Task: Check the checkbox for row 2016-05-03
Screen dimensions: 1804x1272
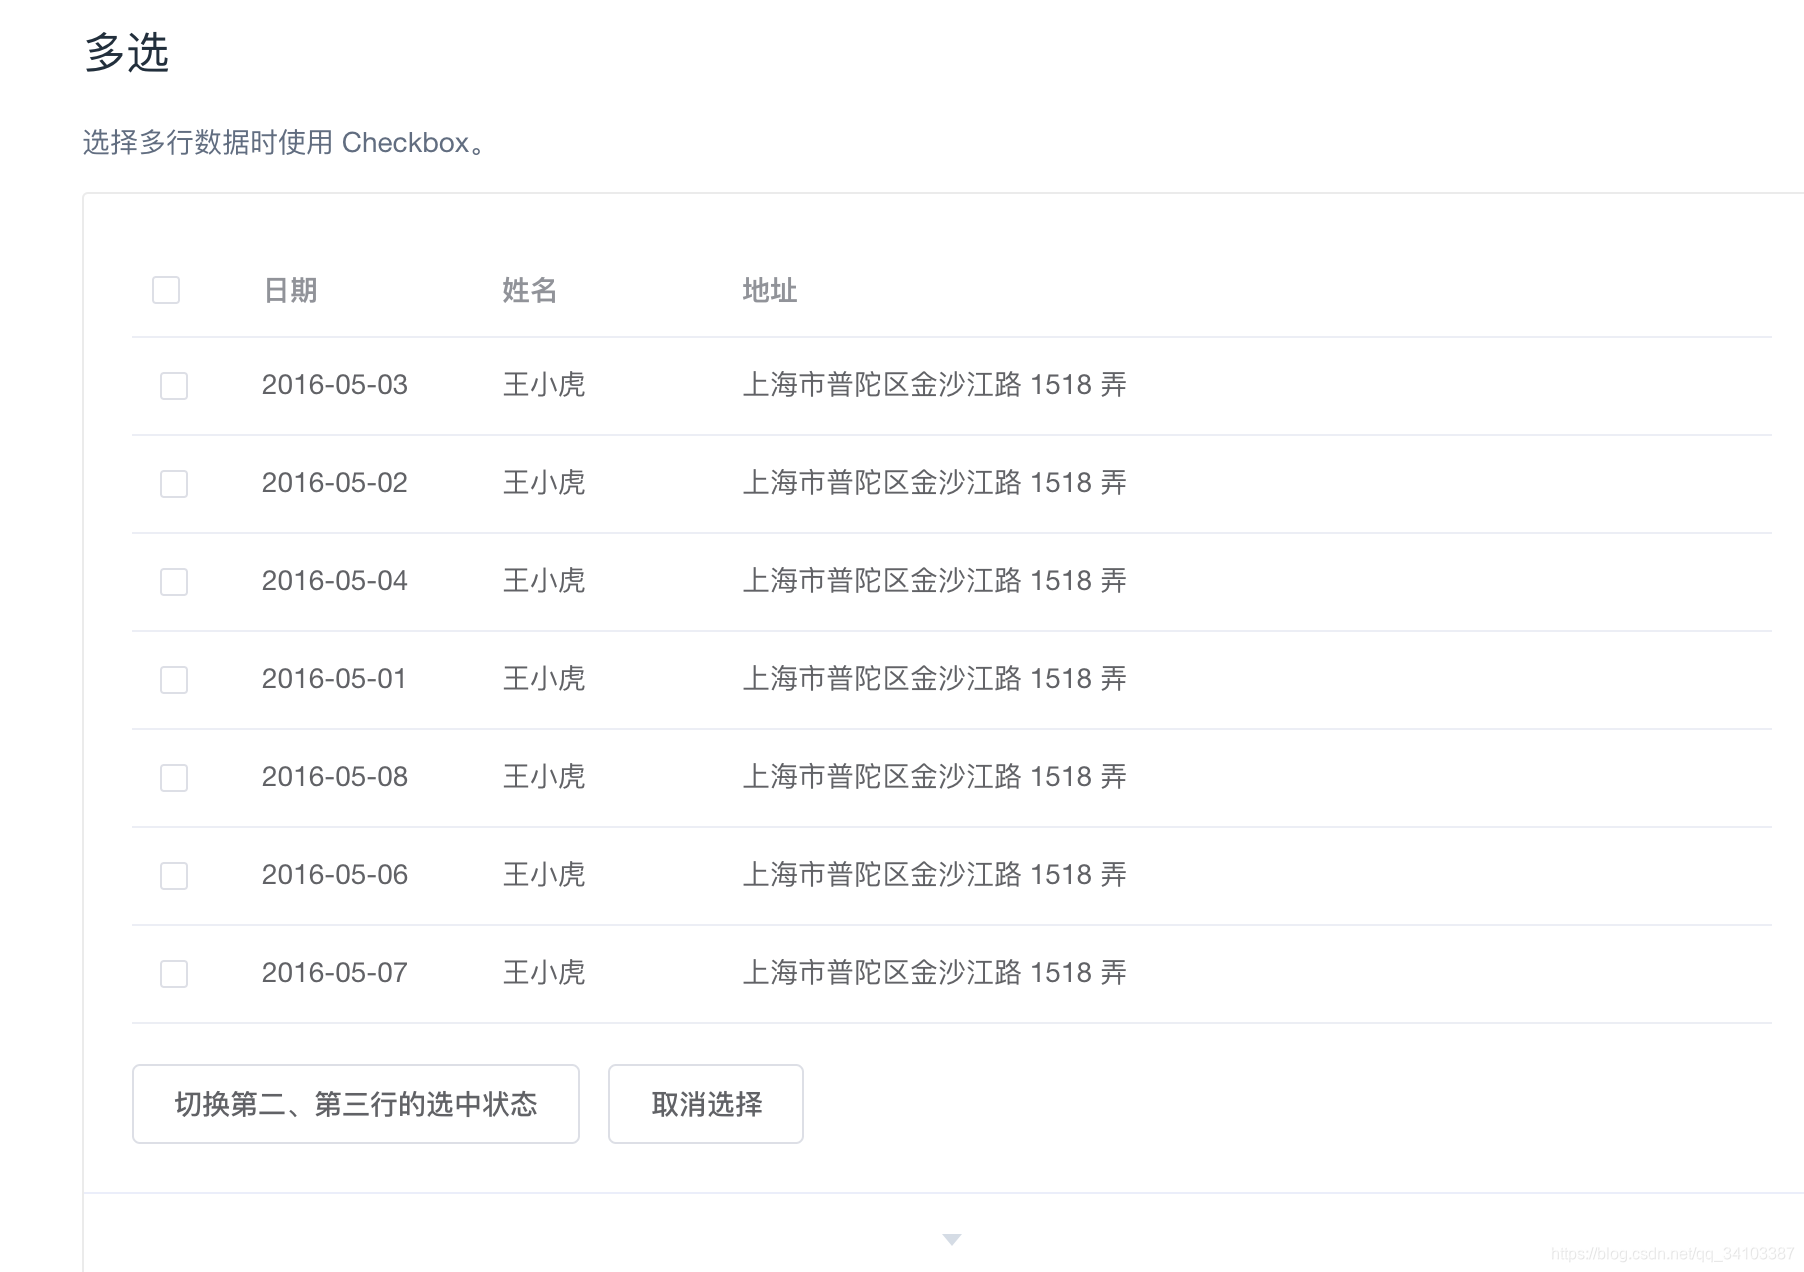Action: click(x=173, y=386)
